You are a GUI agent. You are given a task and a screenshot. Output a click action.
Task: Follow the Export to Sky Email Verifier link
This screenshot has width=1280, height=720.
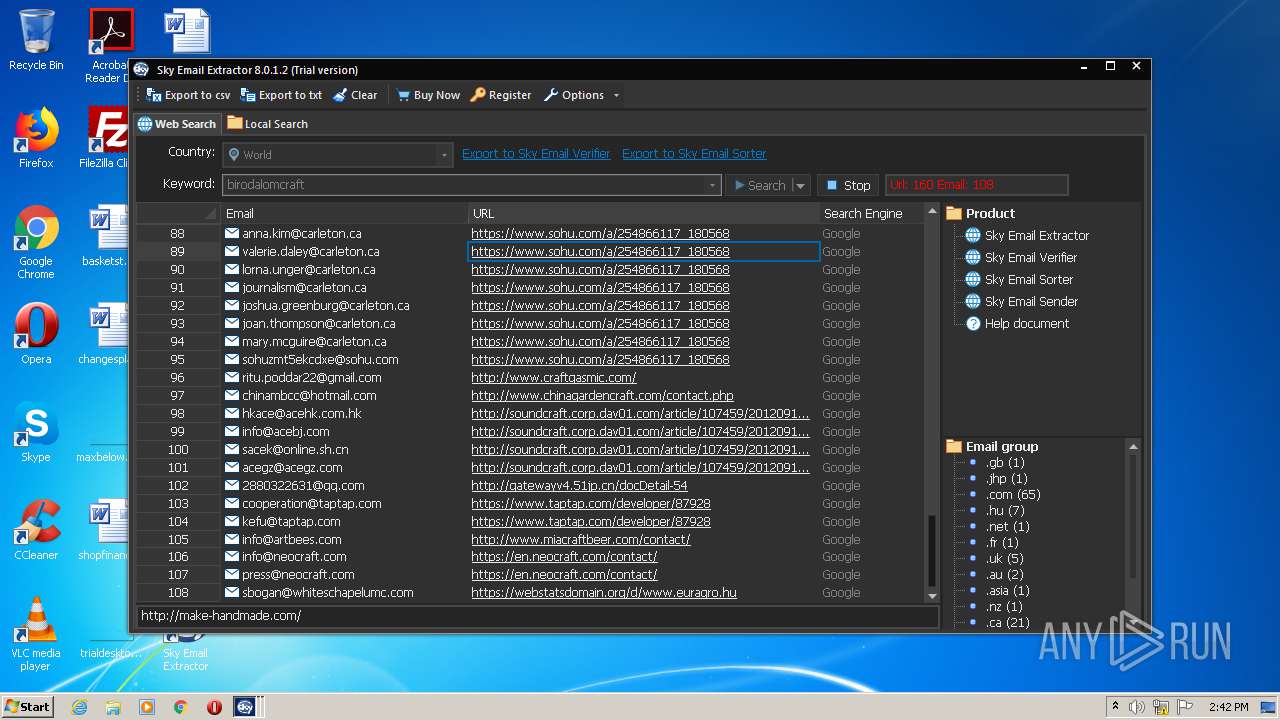pos(536,153)
